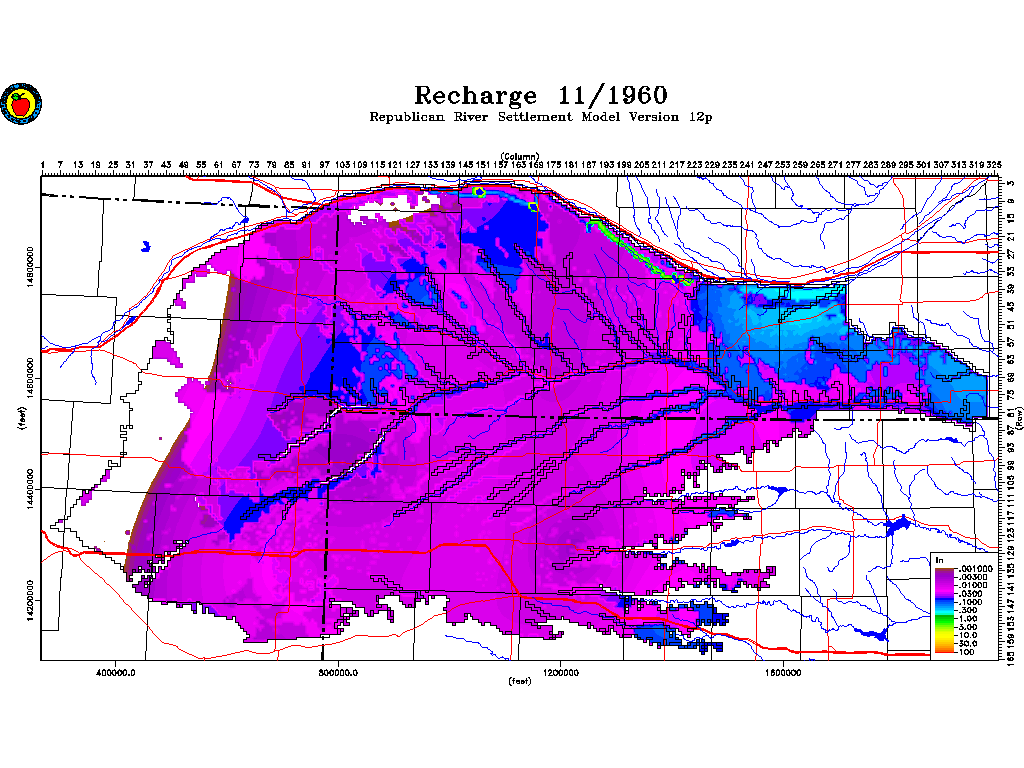1024x768 pixels.
Task: Click the '10.0' legend value
Action: [x=967, y=635]
